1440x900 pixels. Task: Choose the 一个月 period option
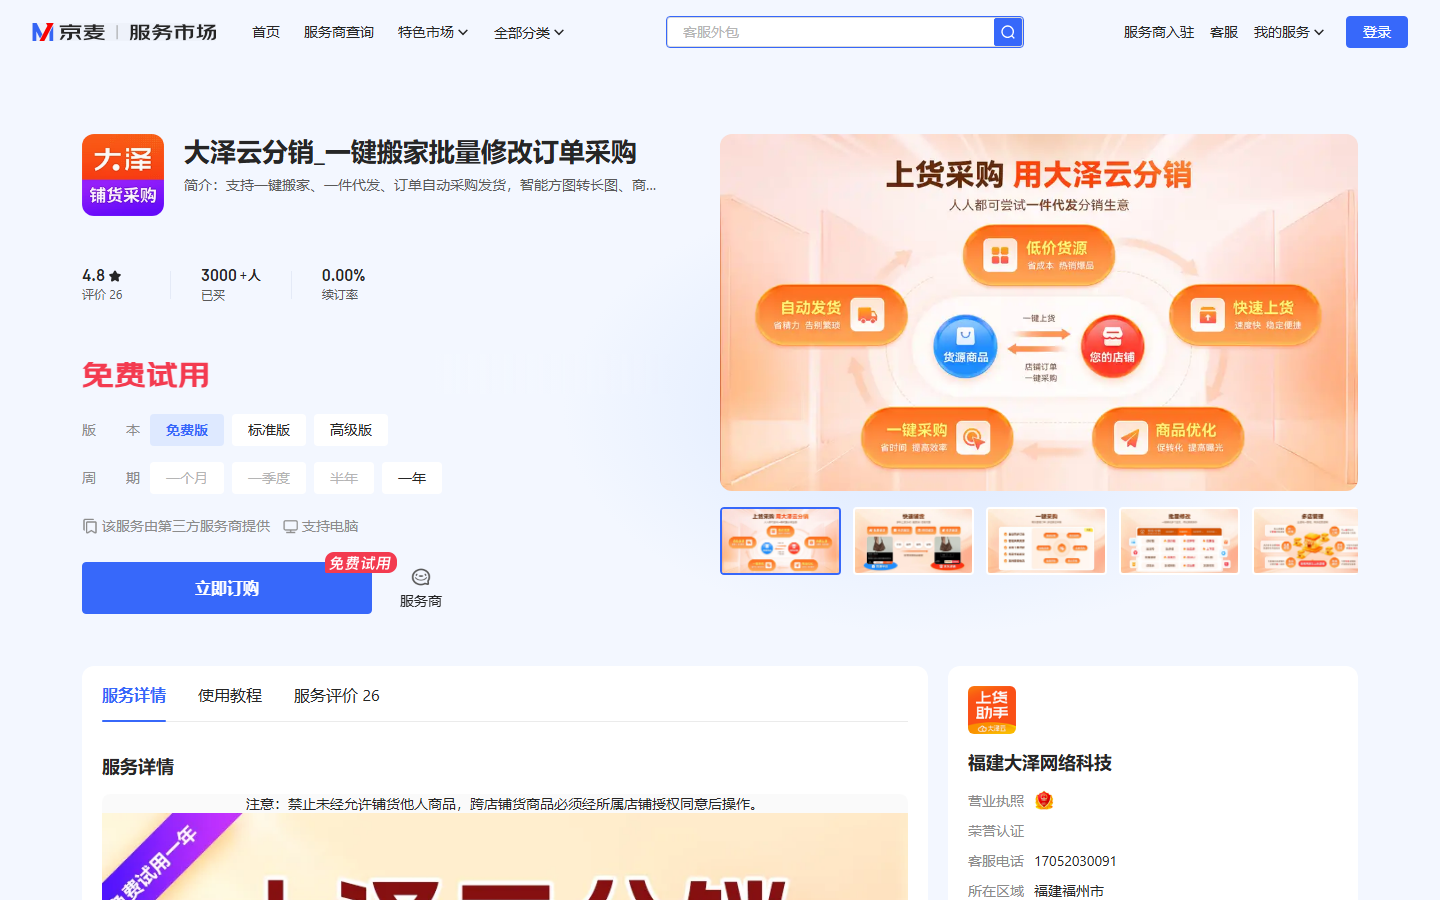[187, 478]
